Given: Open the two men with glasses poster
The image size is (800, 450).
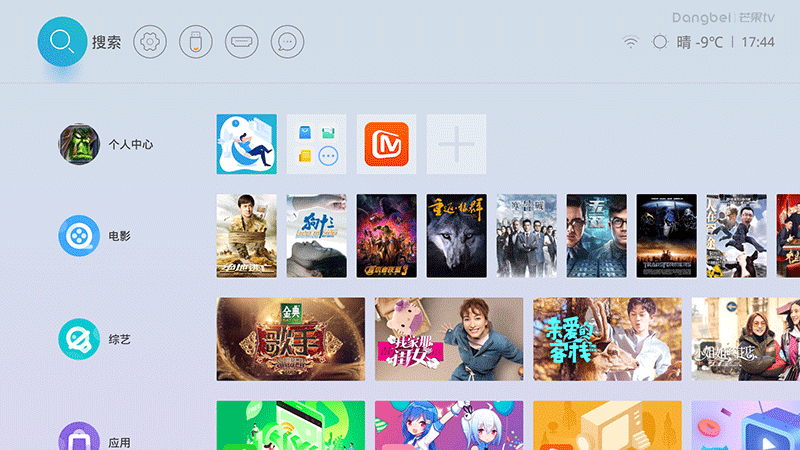Looking at the screenshot, I should (x=596, y=236).
